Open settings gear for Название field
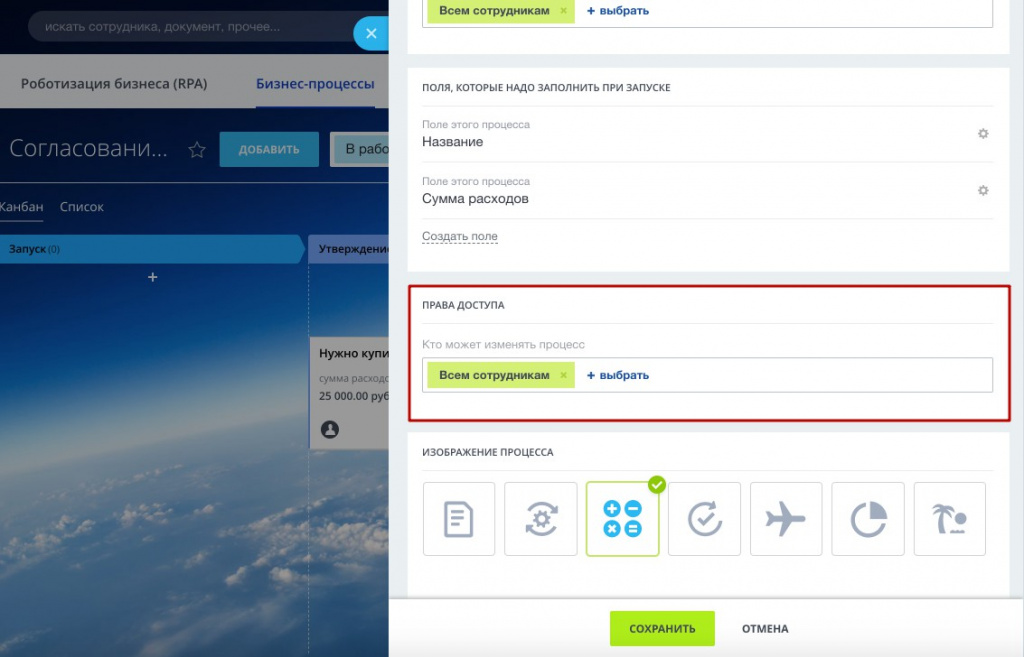Viewport: 1024px width, 657px height. click(983, 134)
